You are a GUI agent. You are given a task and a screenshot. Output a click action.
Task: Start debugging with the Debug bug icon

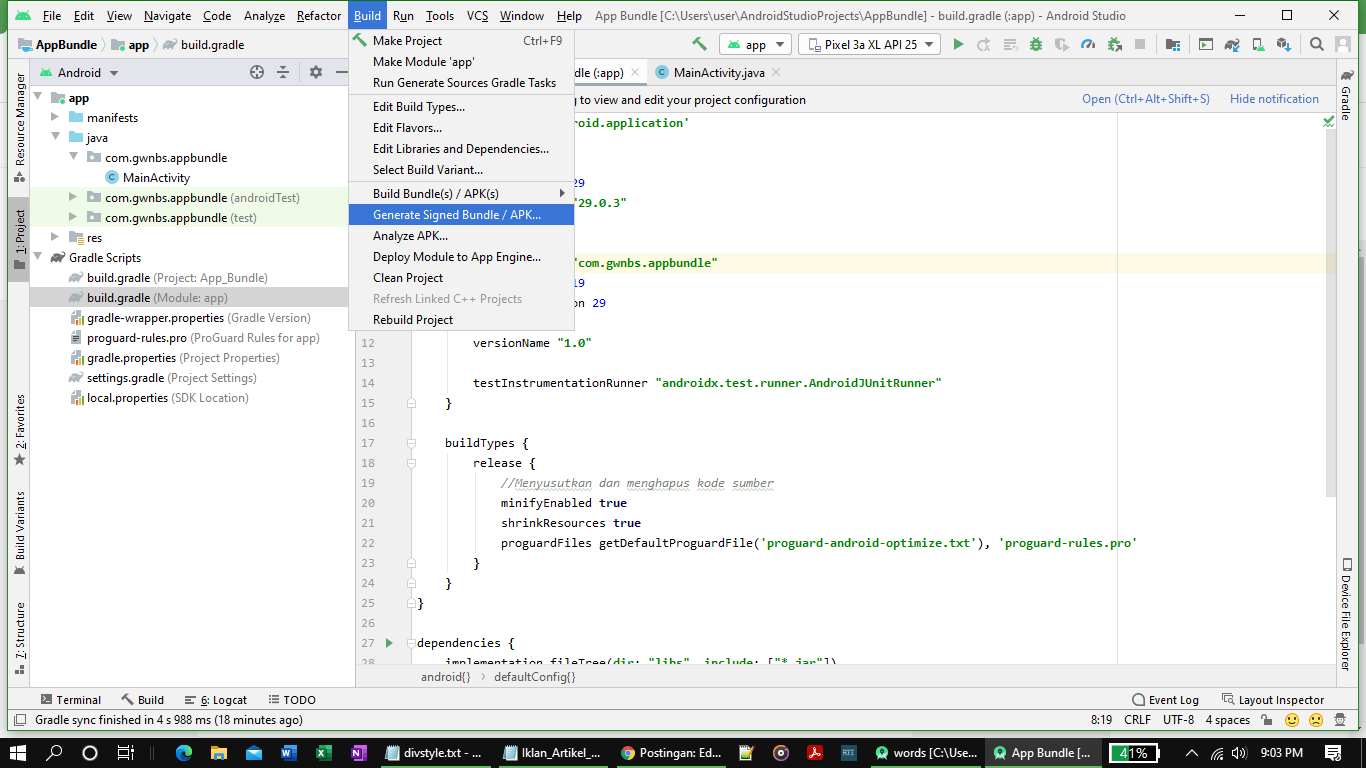point(1036,44)
